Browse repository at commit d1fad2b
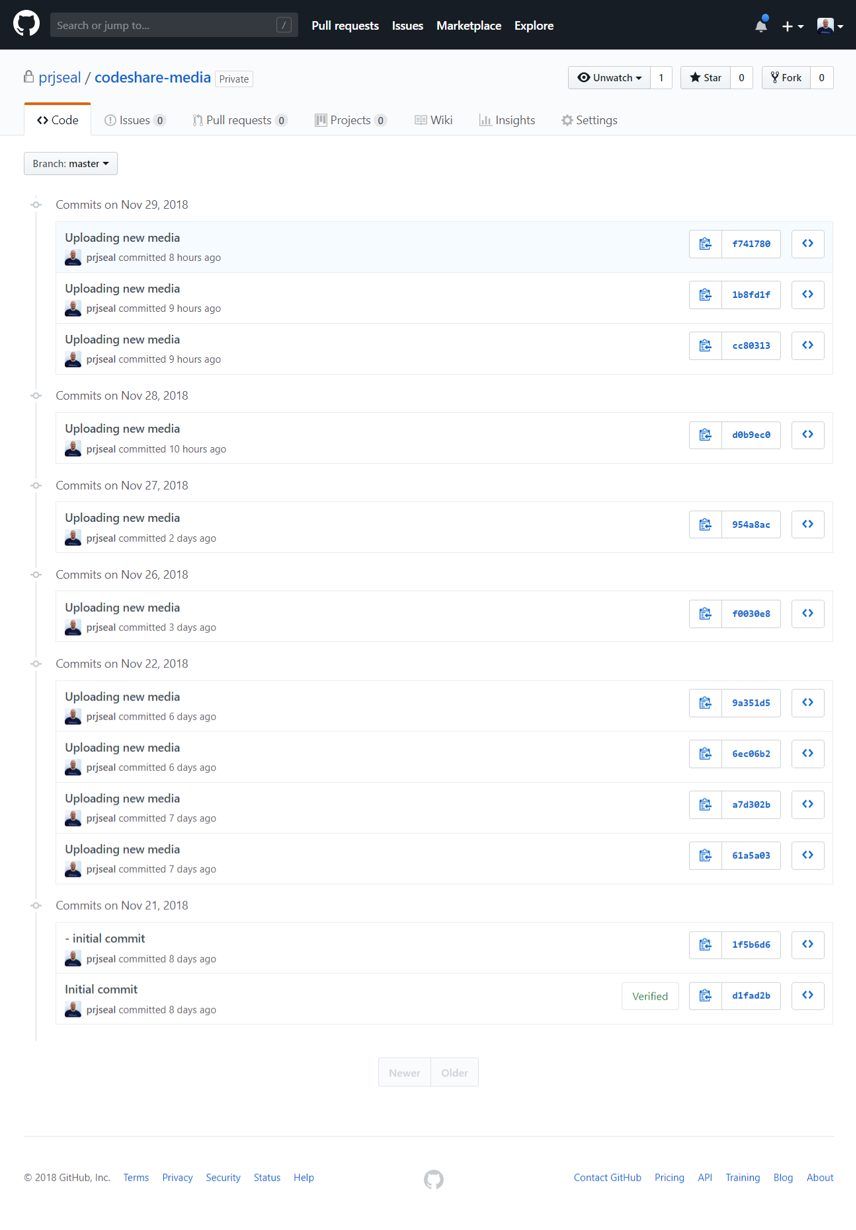The height and width of the screenshot is (1230, 856). 807,995
